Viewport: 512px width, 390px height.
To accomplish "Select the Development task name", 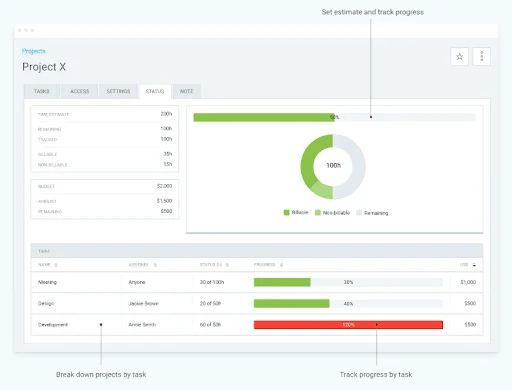I will 53,325.
